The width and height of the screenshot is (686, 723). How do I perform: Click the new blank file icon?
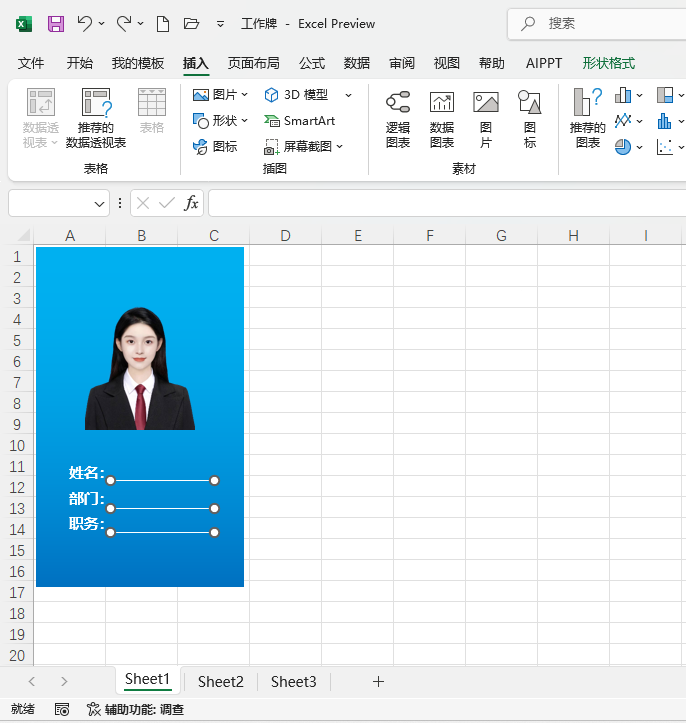(163, 23)
